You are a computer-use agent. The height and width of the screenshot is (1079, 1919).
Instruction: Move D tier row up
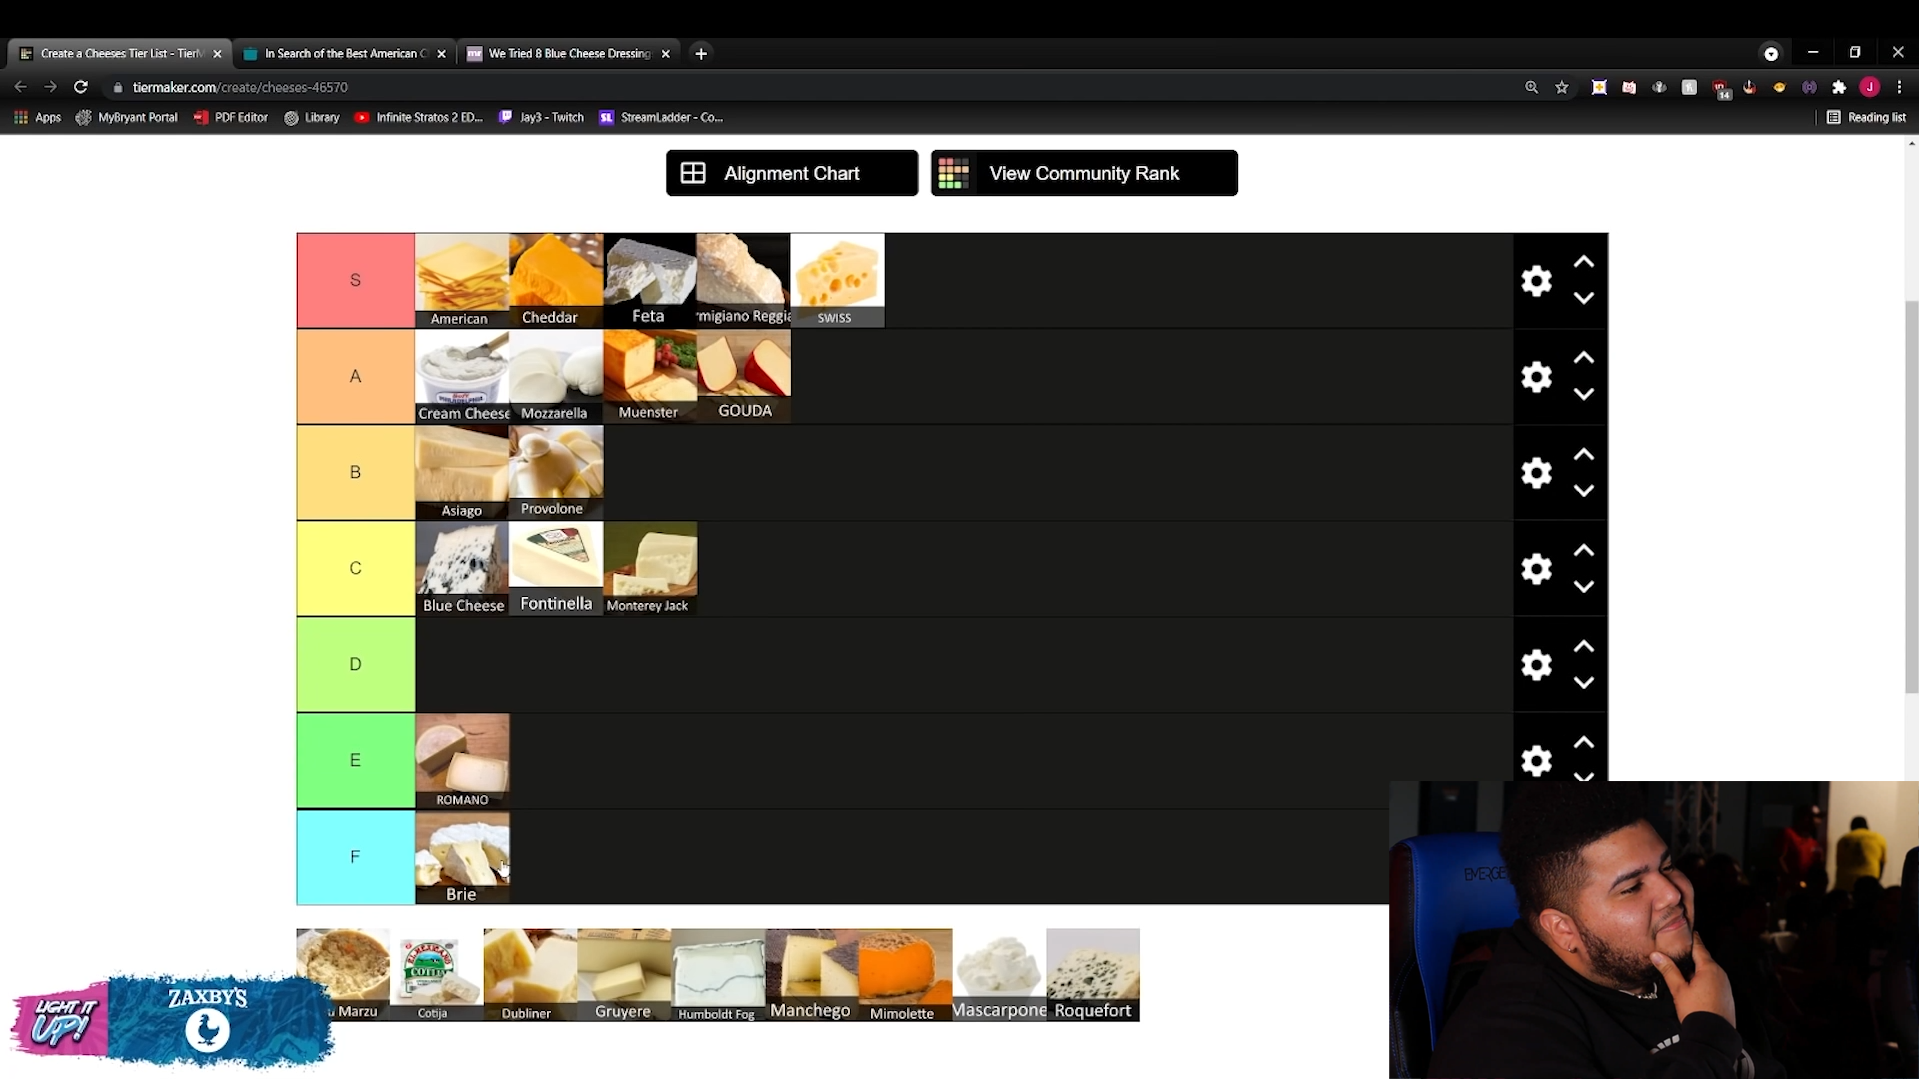pyautogui.click(x=1584, y=647)
